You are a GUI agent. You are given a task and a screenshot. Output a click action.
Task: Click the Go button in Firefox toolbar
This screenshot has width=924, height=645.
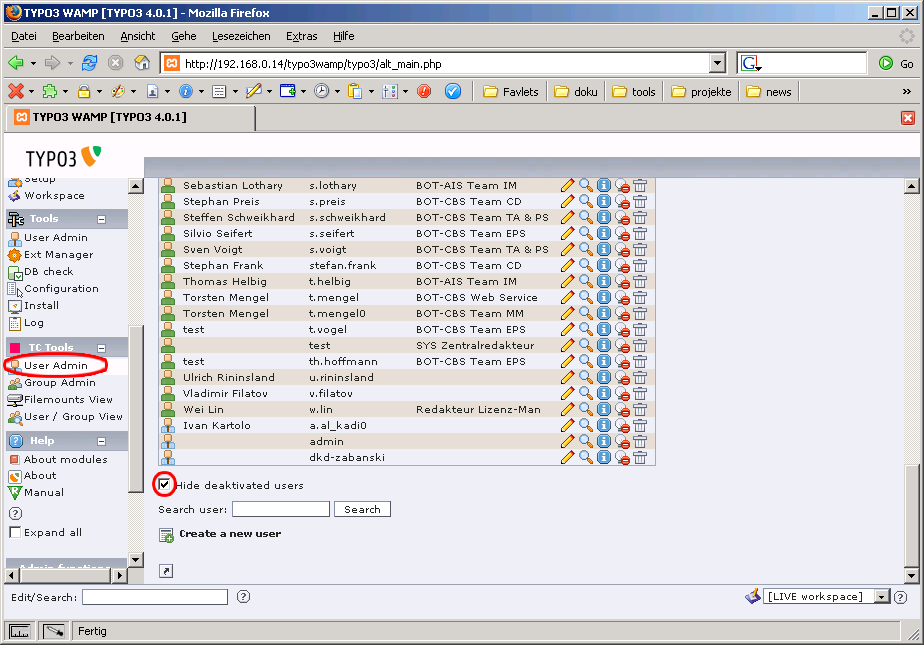(896, 64)
